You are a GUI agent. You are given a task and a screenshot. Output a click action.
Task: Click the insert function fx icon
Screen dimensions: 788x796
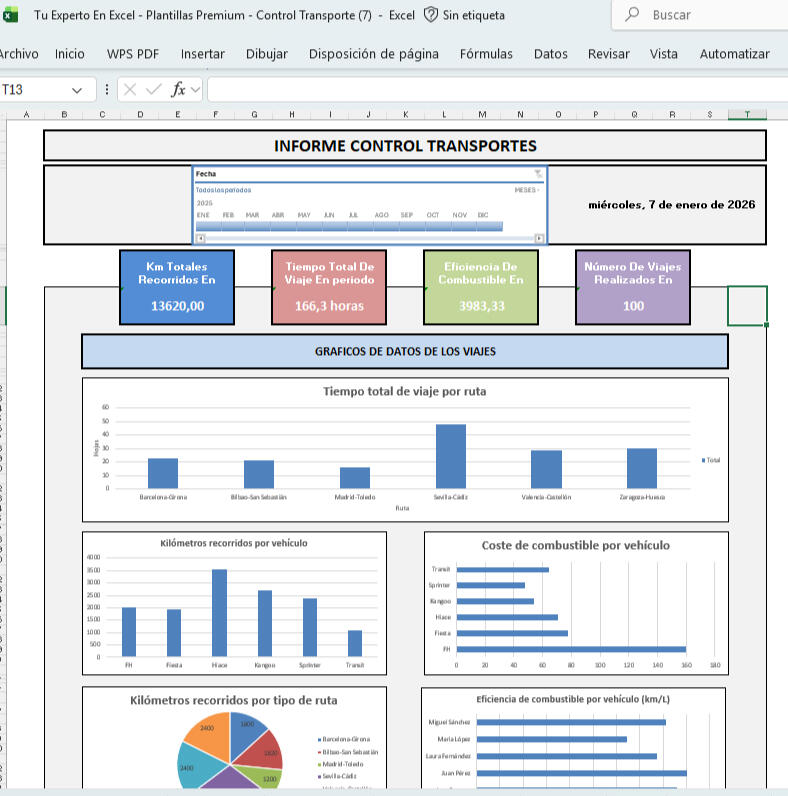[x=179, y=90]
